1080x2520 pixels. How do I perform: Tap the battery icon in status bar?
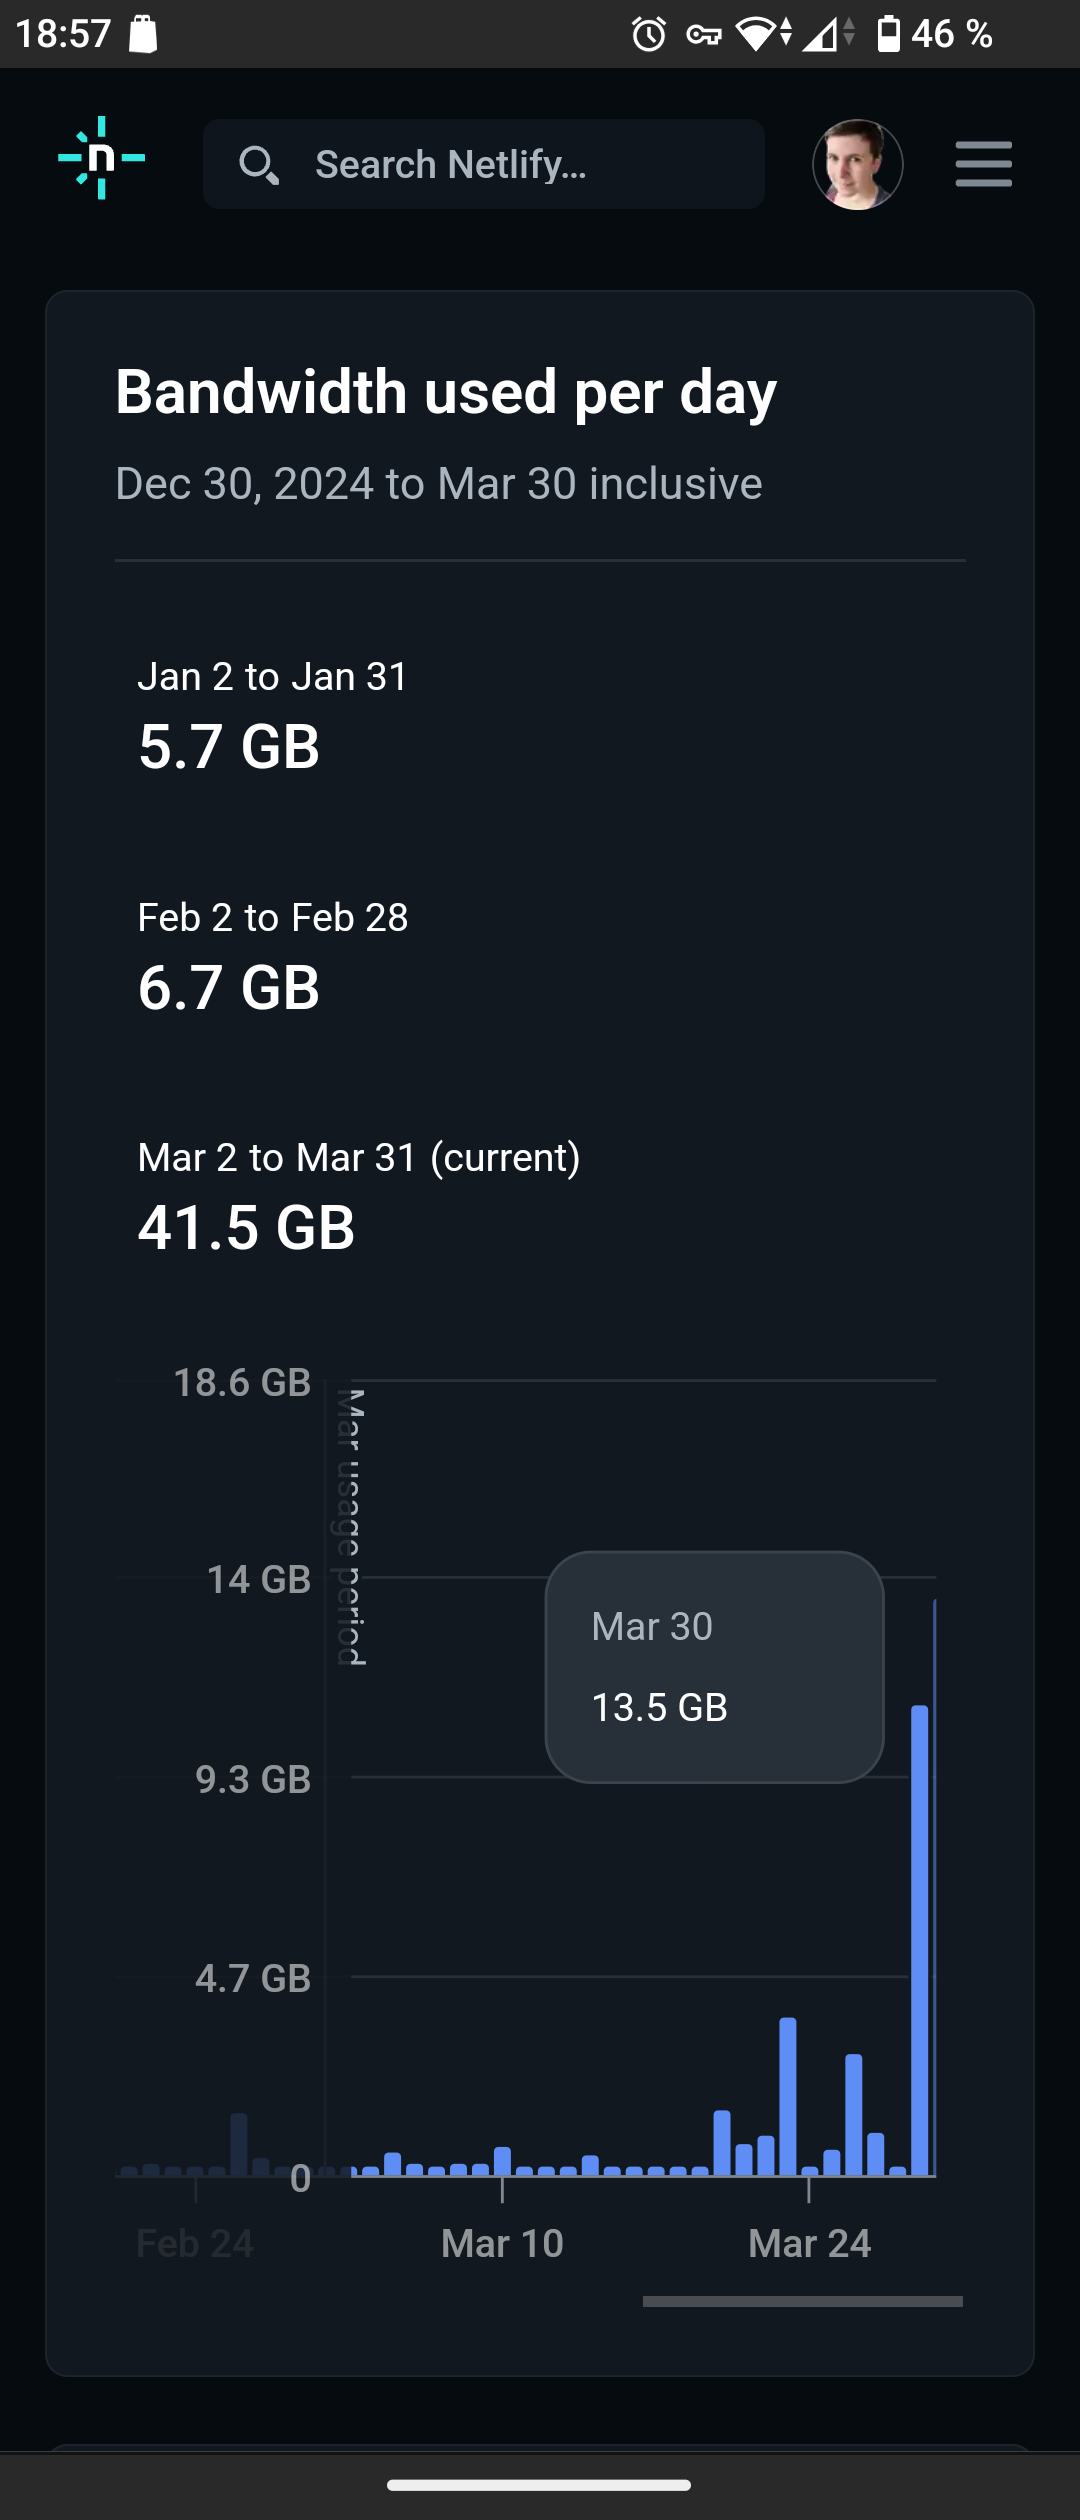[x=888, y=35]
